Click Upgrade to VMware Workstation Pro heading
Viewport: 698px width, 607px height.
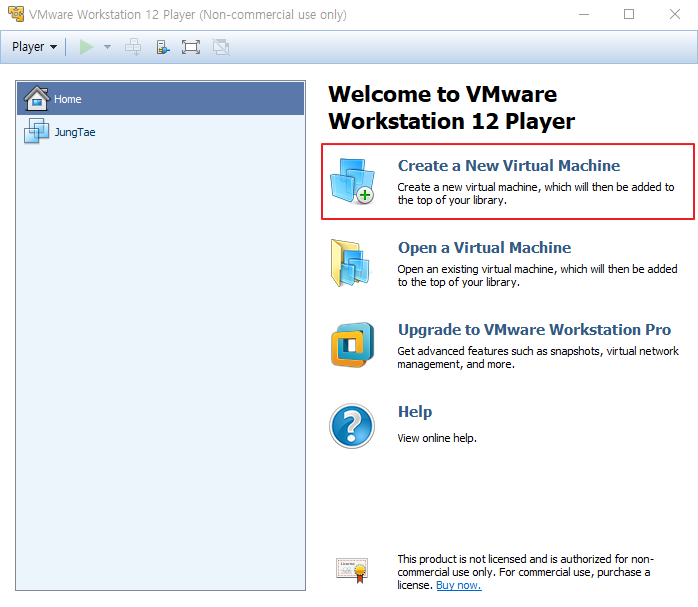point(534,330)
